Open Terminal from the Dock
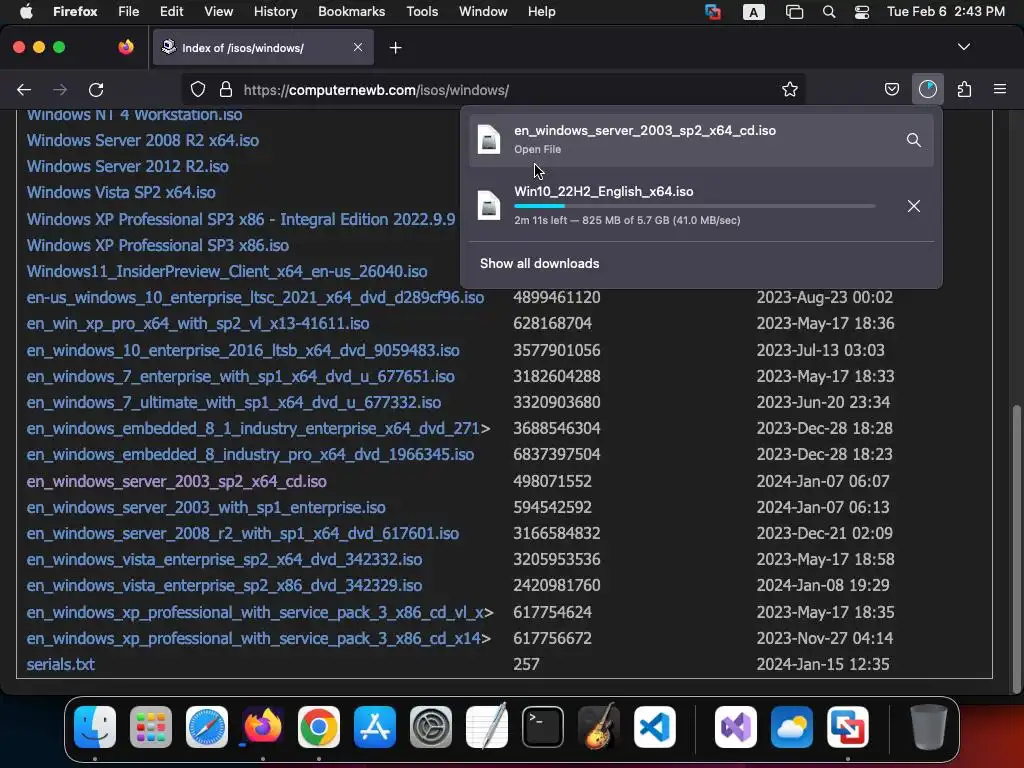This screenshot has width=1024, height=768. [x=543, y=727]
